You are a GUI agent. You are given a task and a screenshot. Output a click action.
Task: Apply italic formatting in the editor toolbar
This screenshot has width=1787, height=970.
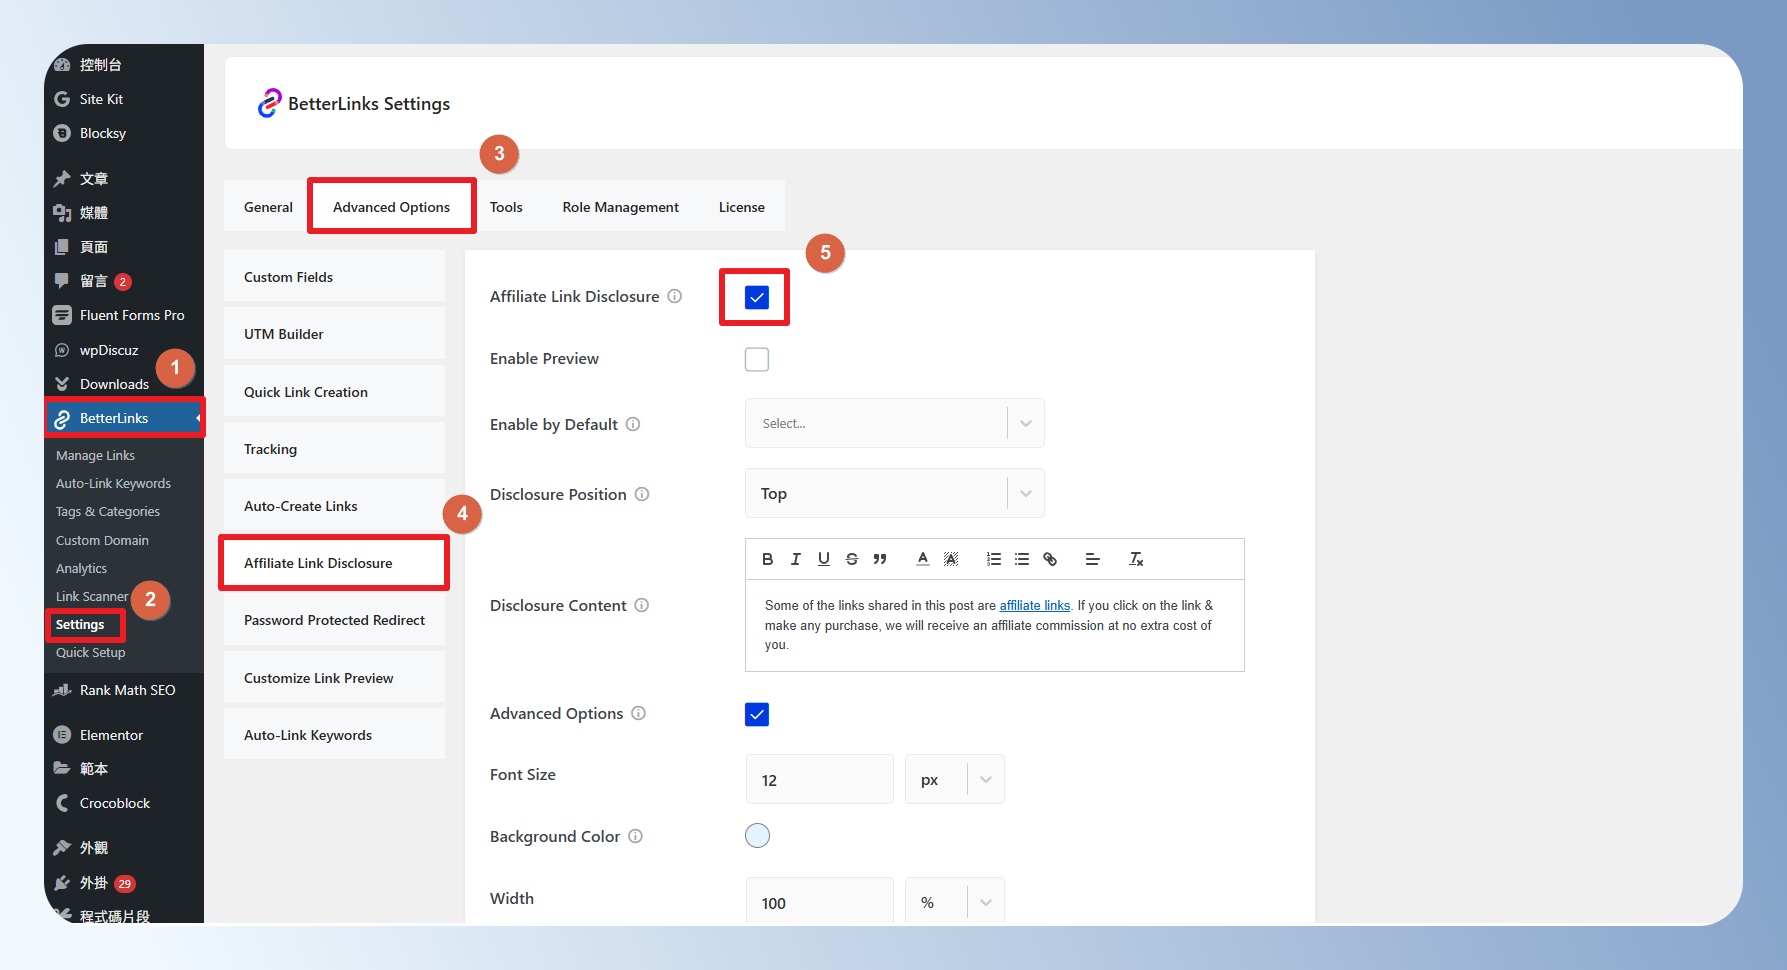(x=795, y=559)
